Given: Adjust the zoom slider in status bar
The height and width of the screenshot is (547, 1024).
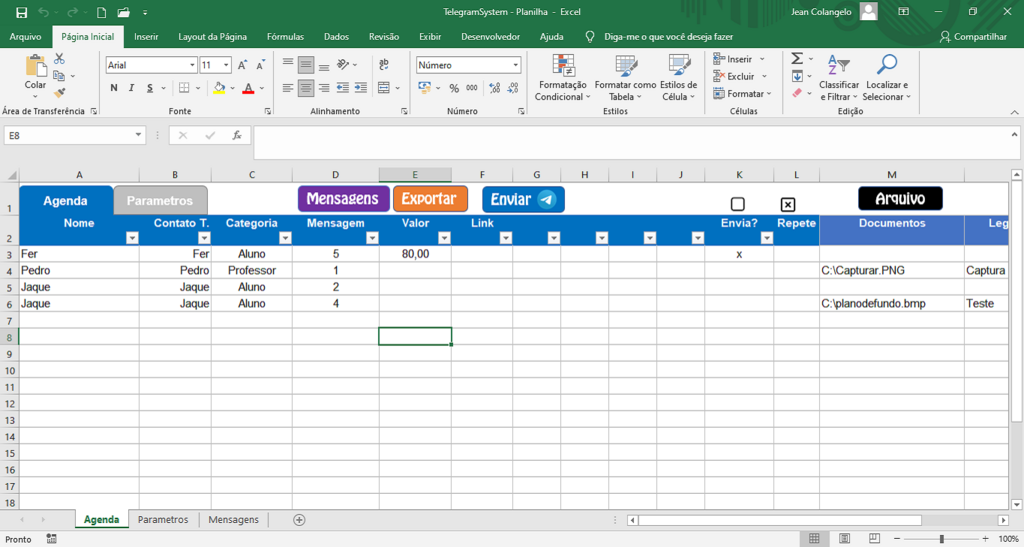Looking at the screenshot, I should point(942,539).
